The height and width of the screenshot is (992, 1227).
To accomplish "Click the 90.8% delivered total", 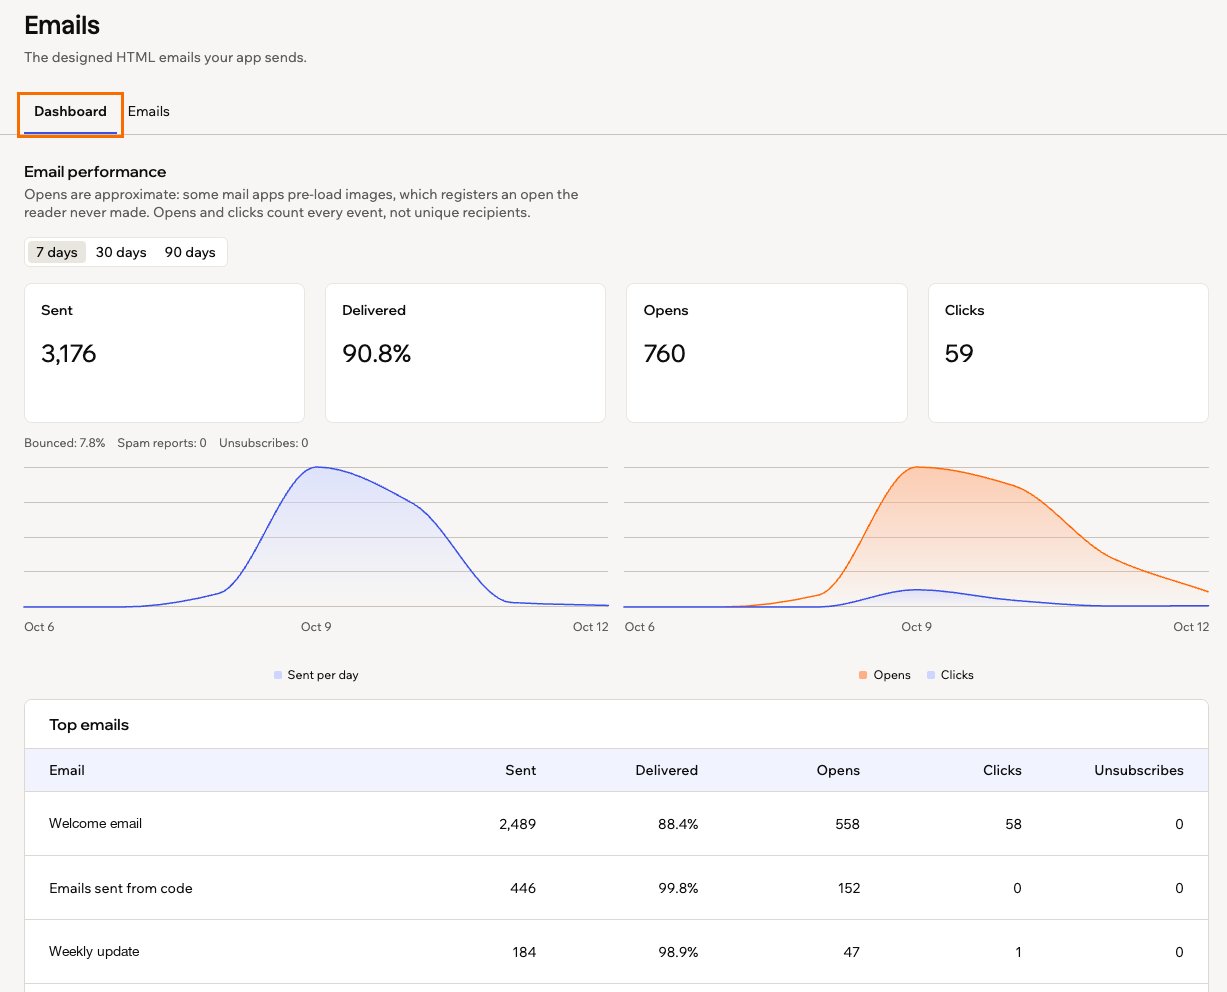I will (x=377, y=353).
